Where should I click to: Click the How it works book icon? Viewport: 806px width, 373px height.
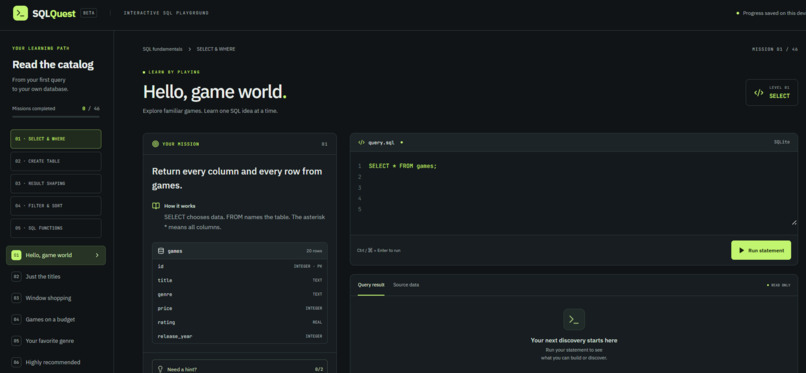[156, 206]
